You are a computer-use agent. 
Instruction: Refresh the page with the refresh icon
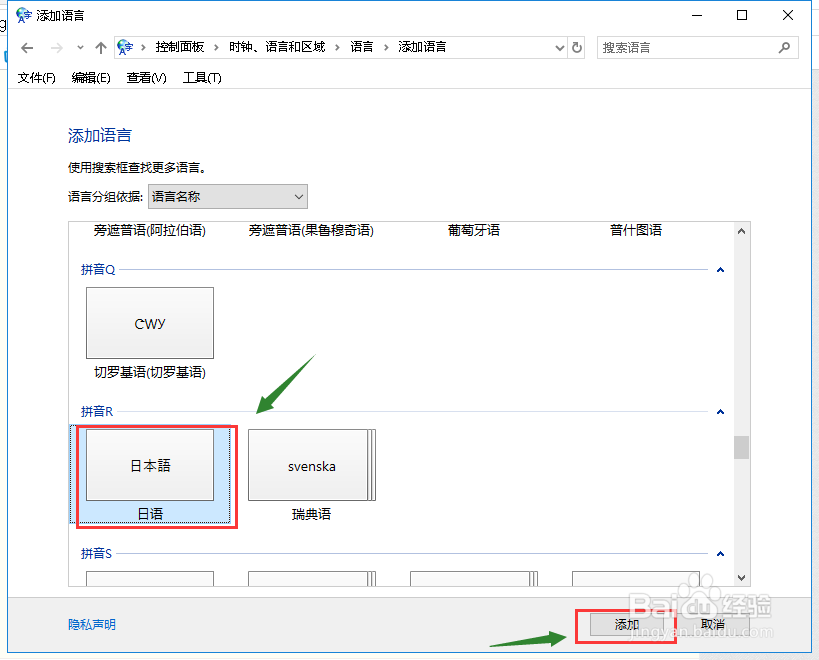click(x=576, y=46)
